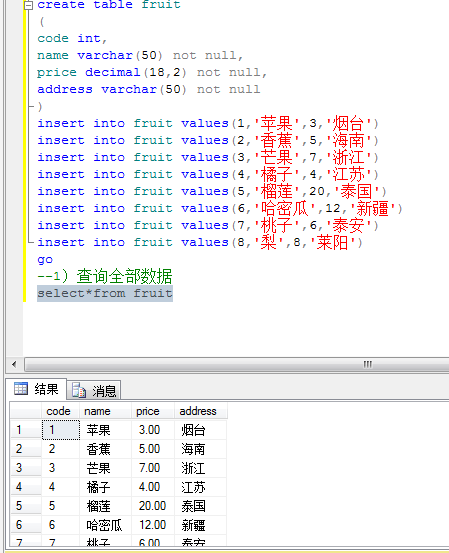Viewport: 449px width, 553px height.
Task: Click the 查询全部数据 comment line
Action: [105, 276]
